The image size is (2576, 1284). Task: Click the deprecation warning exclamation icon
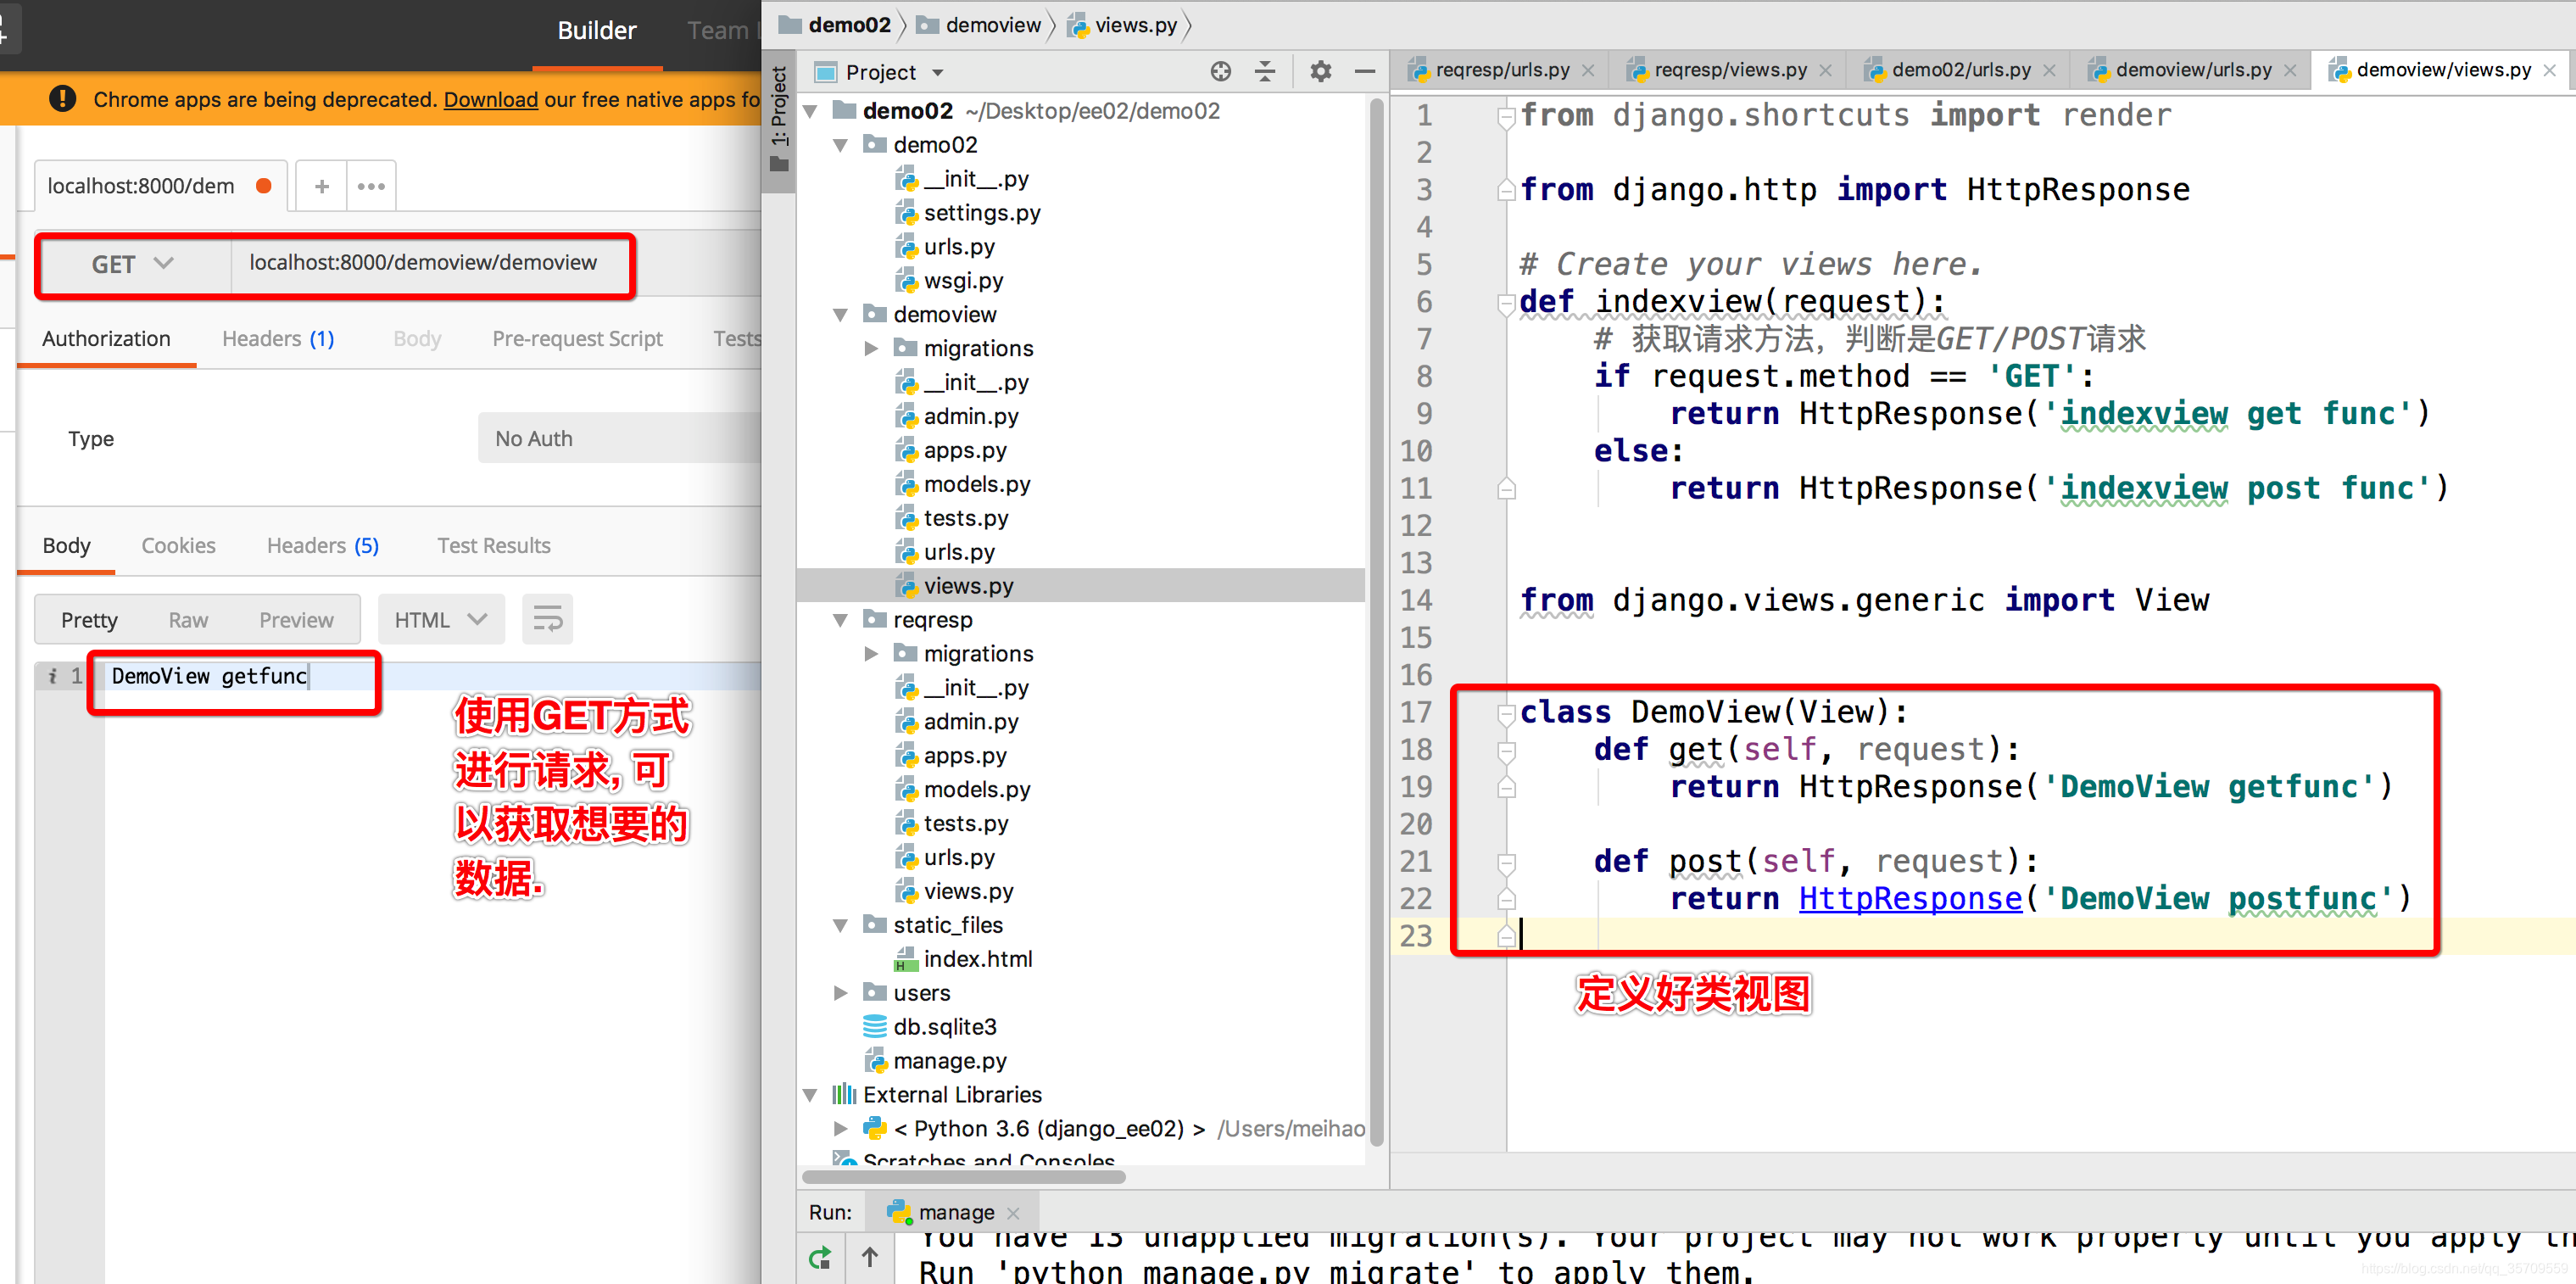[x=62, y=99]
